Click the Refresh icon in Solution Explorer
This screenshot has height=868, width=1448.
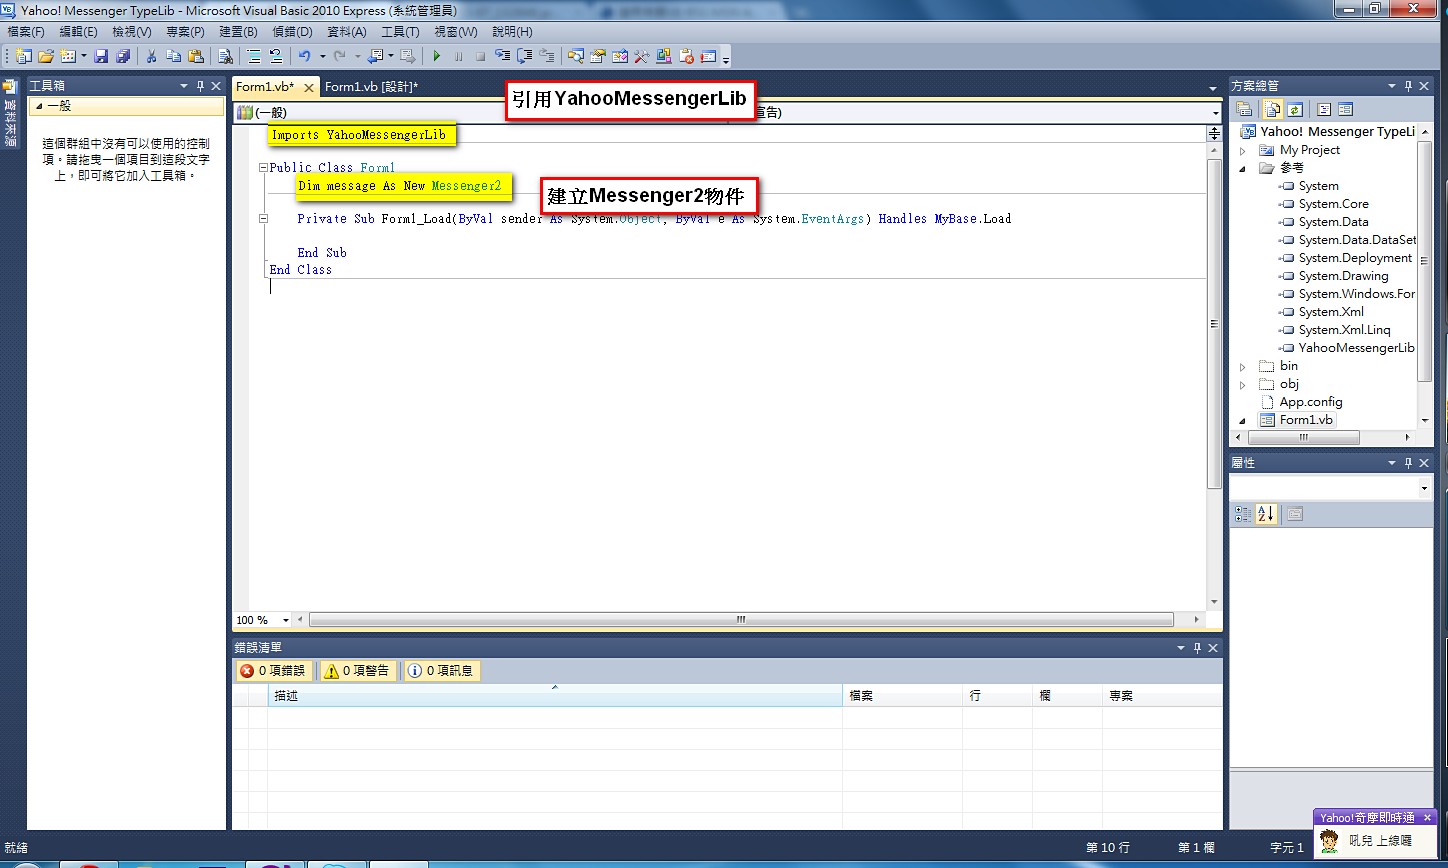[1295, 110]
